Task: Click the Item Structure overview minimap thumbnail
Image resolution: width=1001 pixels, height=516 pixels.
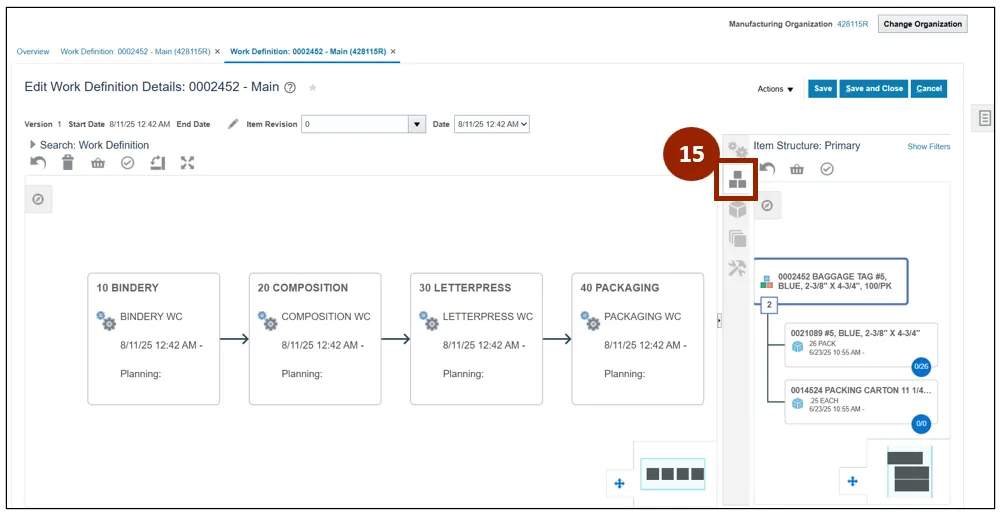Action: 911,472
